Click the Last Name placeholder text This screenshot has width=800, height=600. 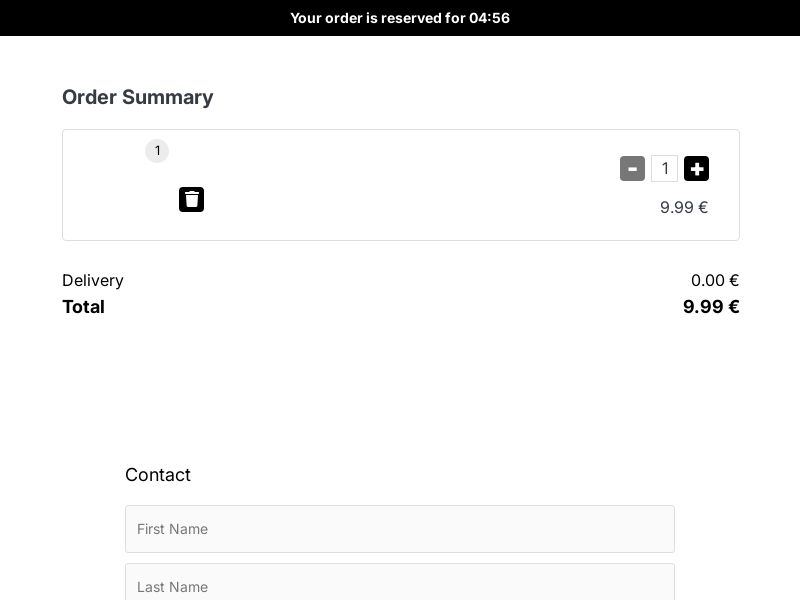click(x=172, y=587)
